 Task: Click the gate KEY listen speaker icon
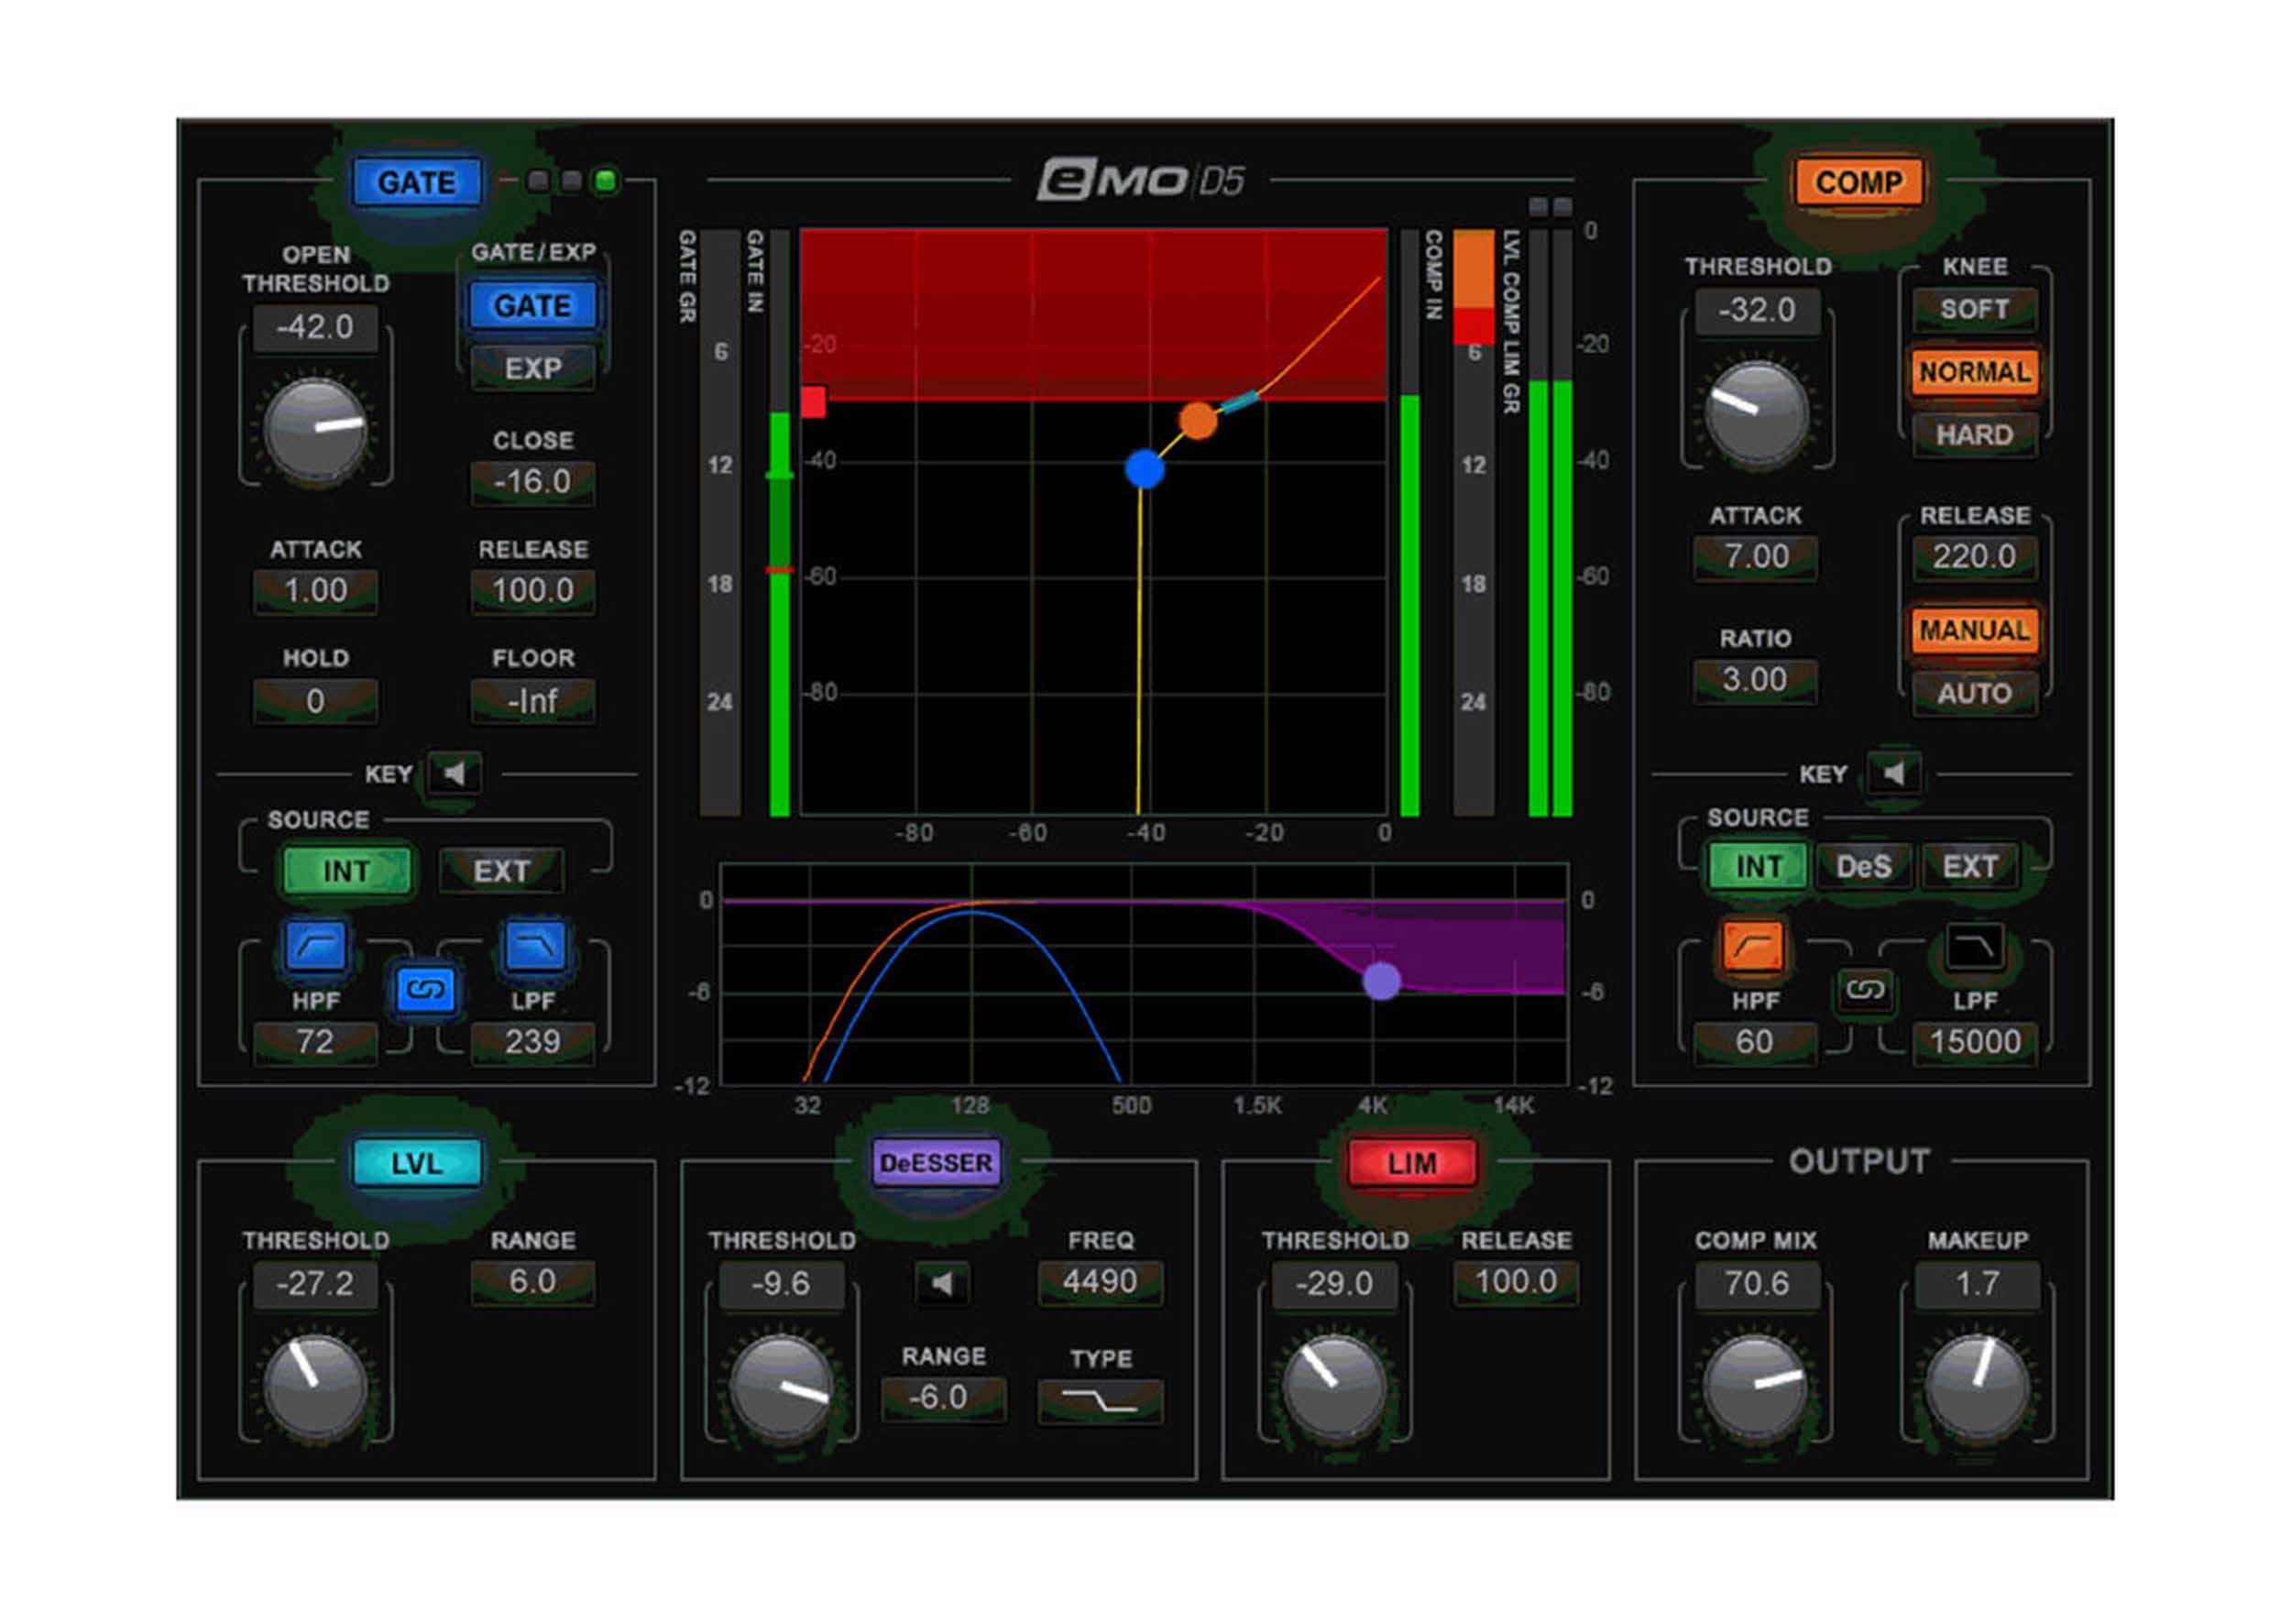(x=455, y=773)
